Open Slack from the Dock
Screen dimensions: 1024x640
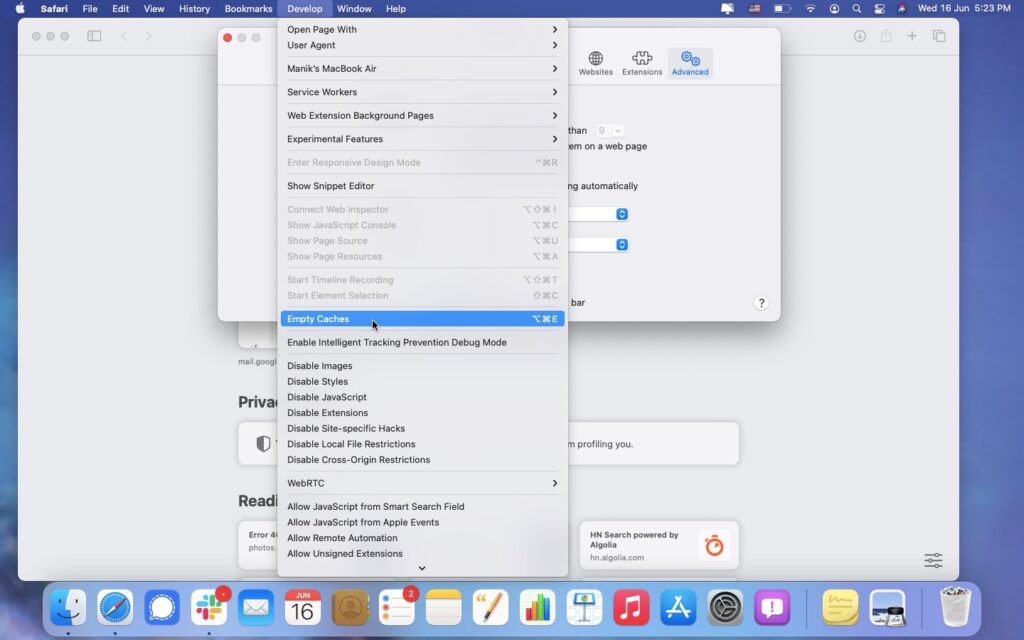[209, 606]
